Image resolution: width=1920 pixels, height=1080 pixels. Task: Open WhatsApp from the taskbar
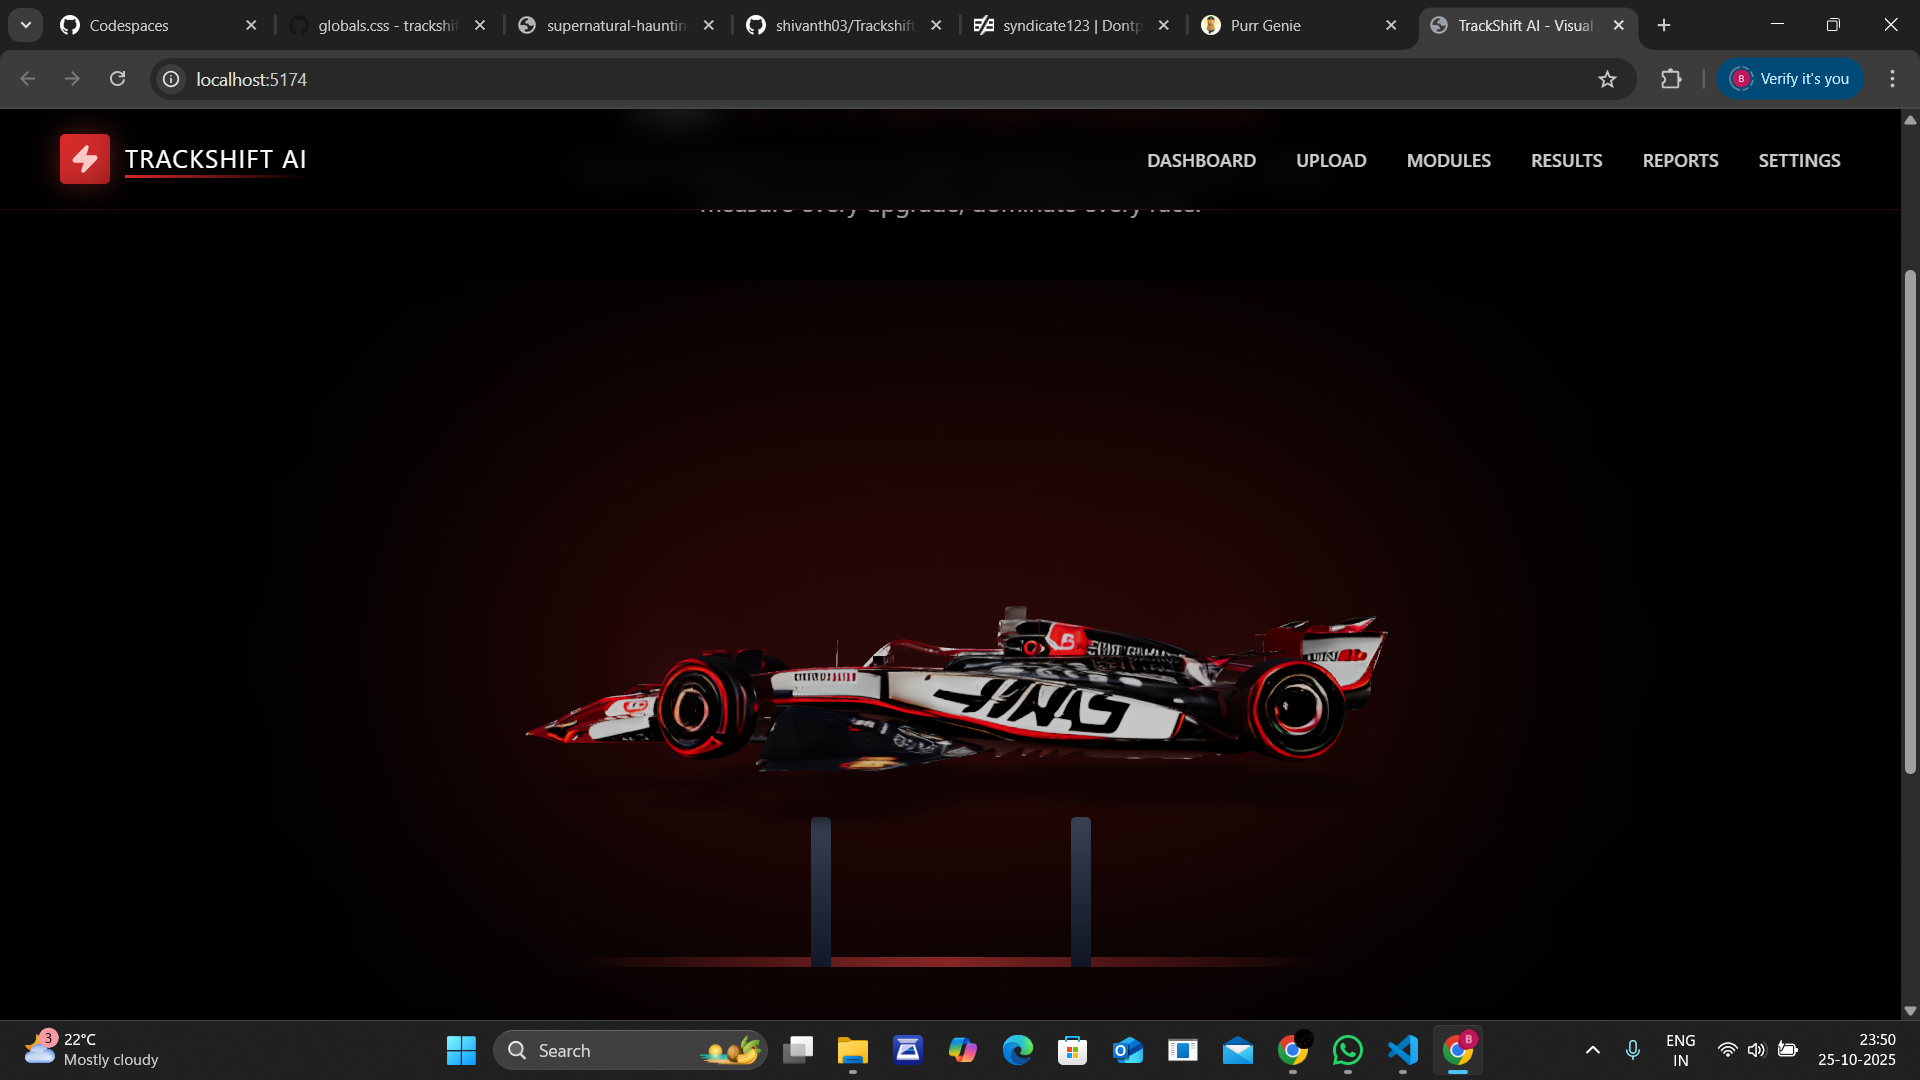(1348, 1050)
